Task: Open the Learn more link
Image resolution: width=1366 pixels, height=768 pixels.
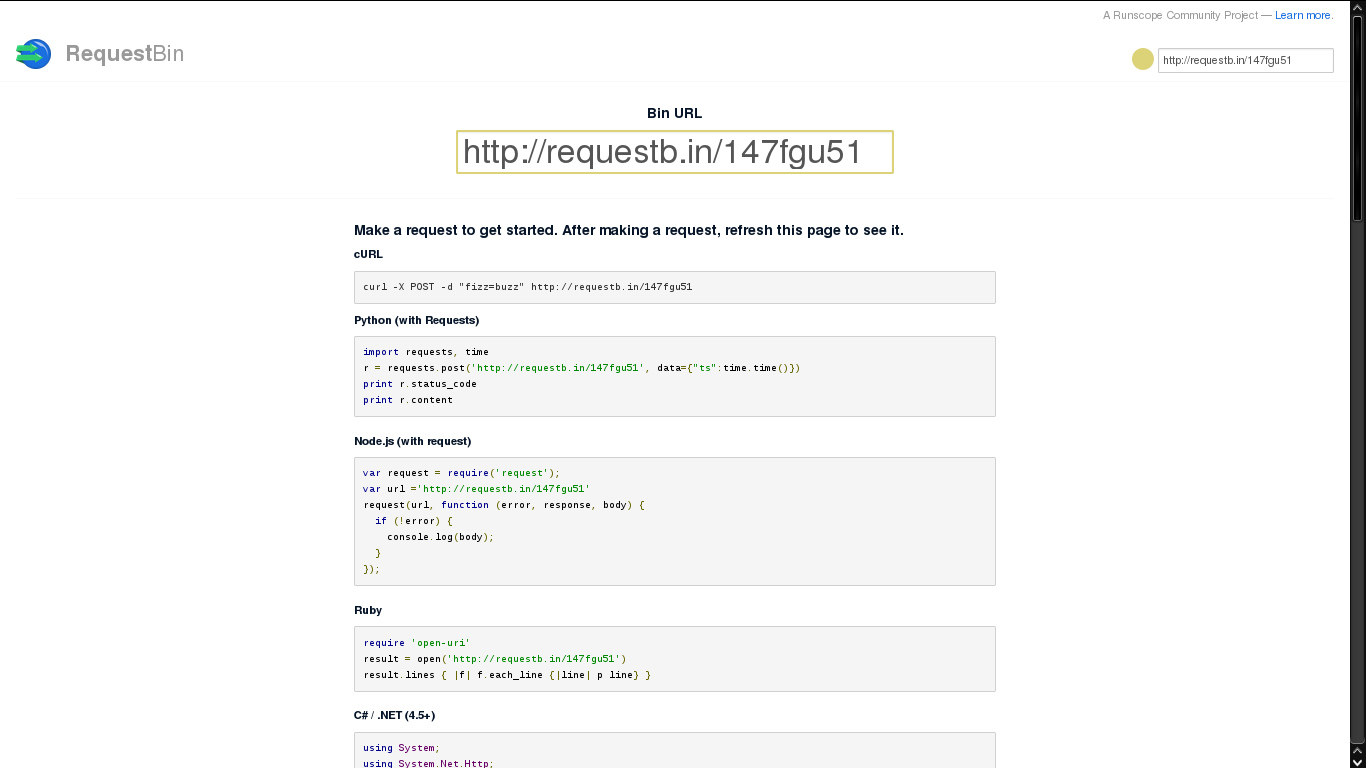Action: pyautogui.click(x=1303, y=15)
